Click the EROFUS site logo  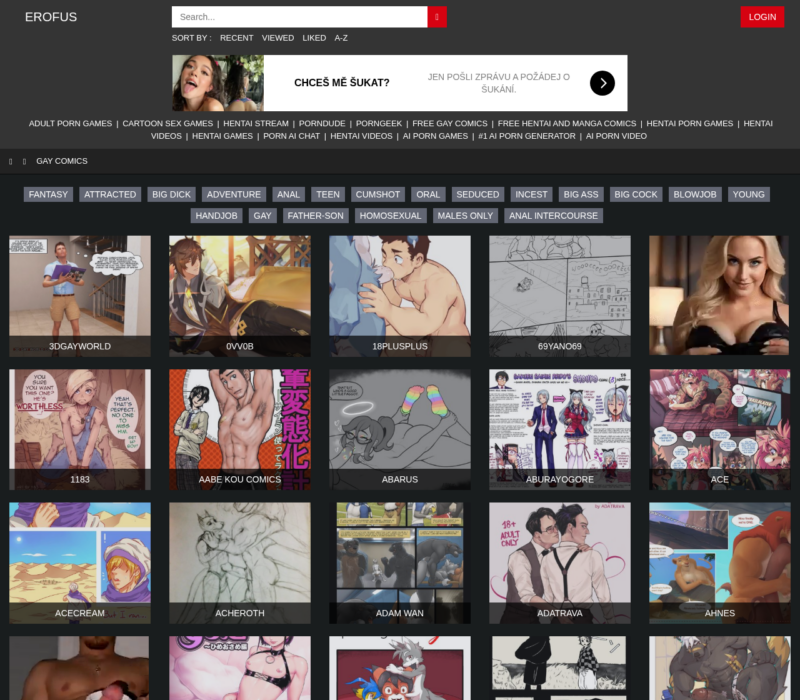51,17
